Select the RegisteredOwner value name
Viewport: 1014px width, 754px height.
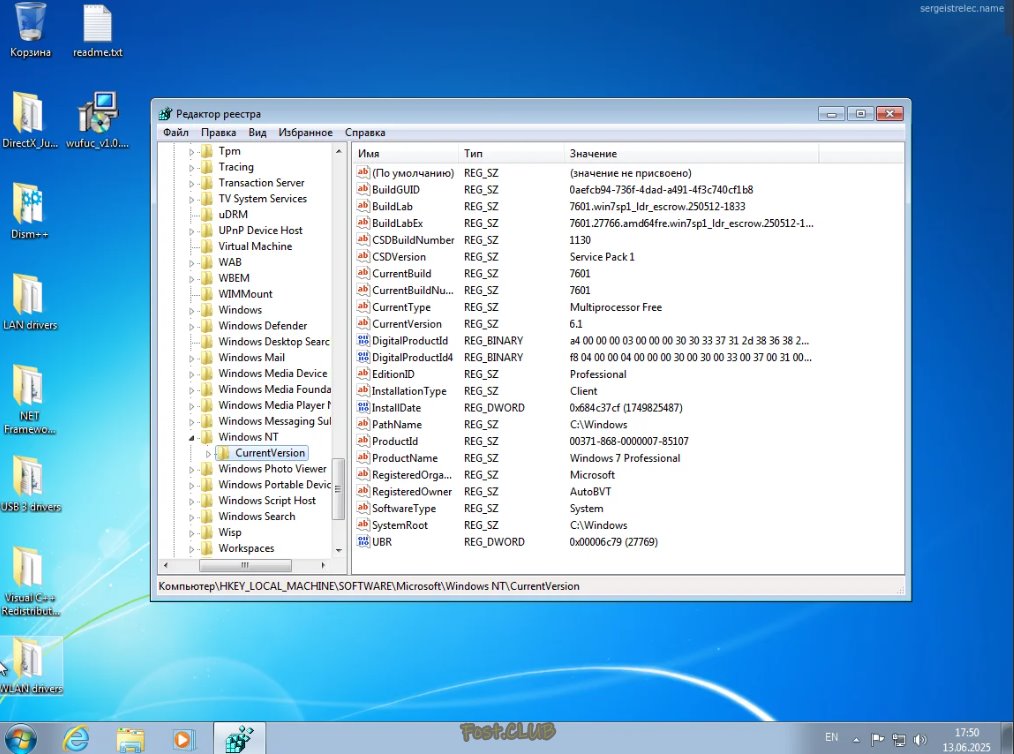coord(412,491)
